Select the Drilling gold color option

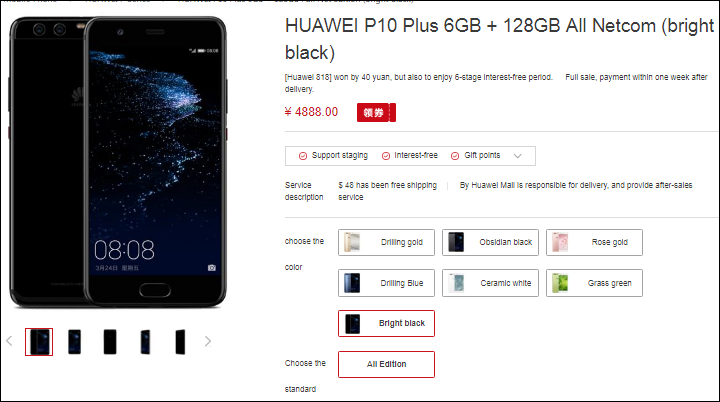[x=386, y=242]
